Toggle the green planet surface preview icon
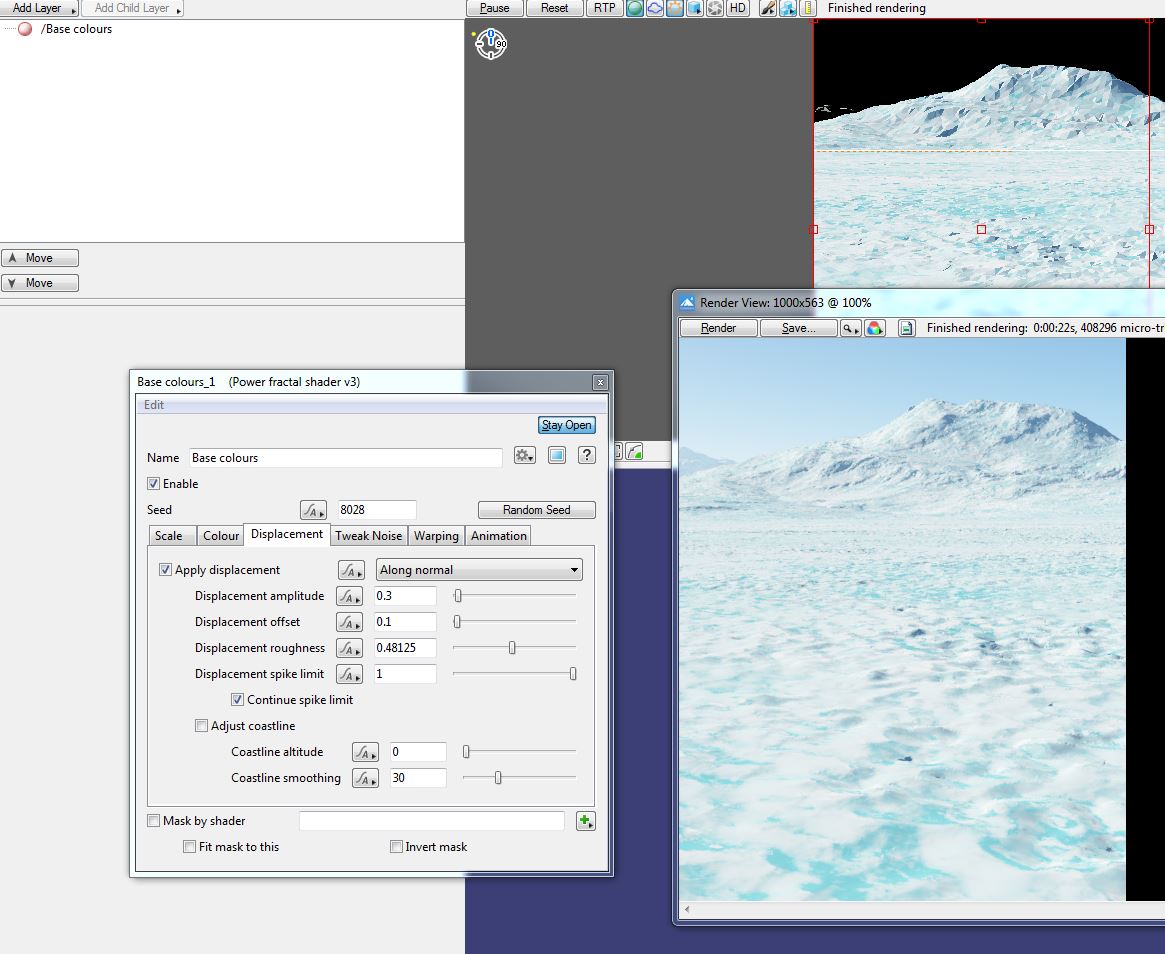This screenshot has height=954, width=1165. 635,8
